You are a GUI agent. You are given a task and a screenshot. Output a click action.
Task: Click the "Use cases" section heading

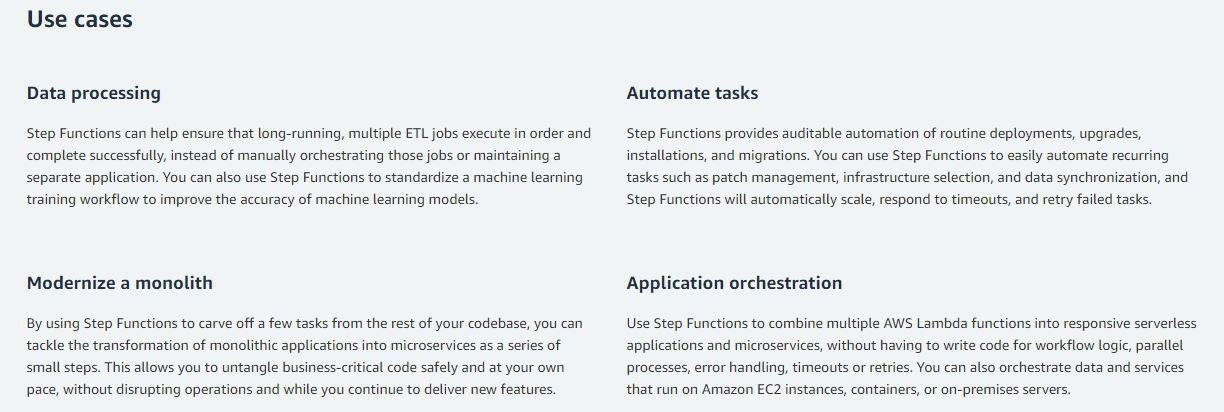(x=79, y=19)
